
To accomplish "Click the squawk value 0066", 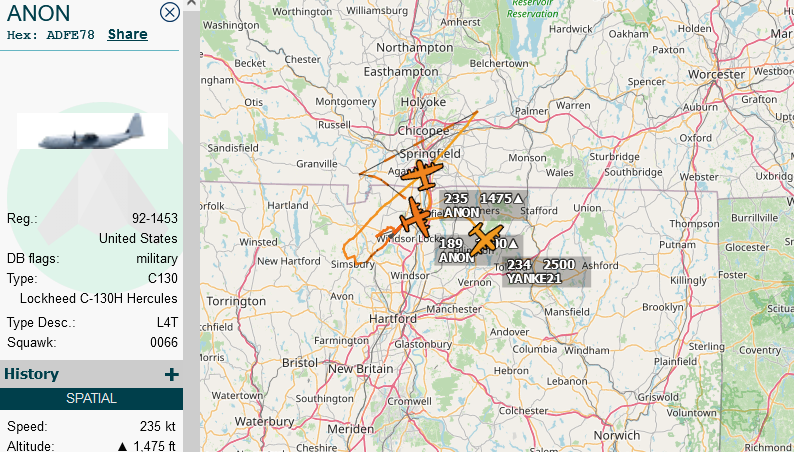I will [164, 343].
